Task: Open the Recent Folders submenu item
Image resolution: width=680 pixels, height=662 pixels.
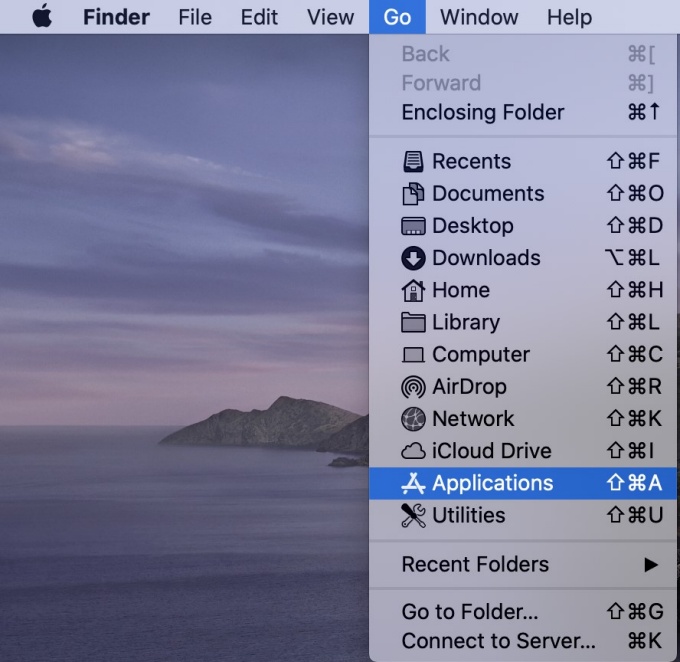Action: (523, 564)
